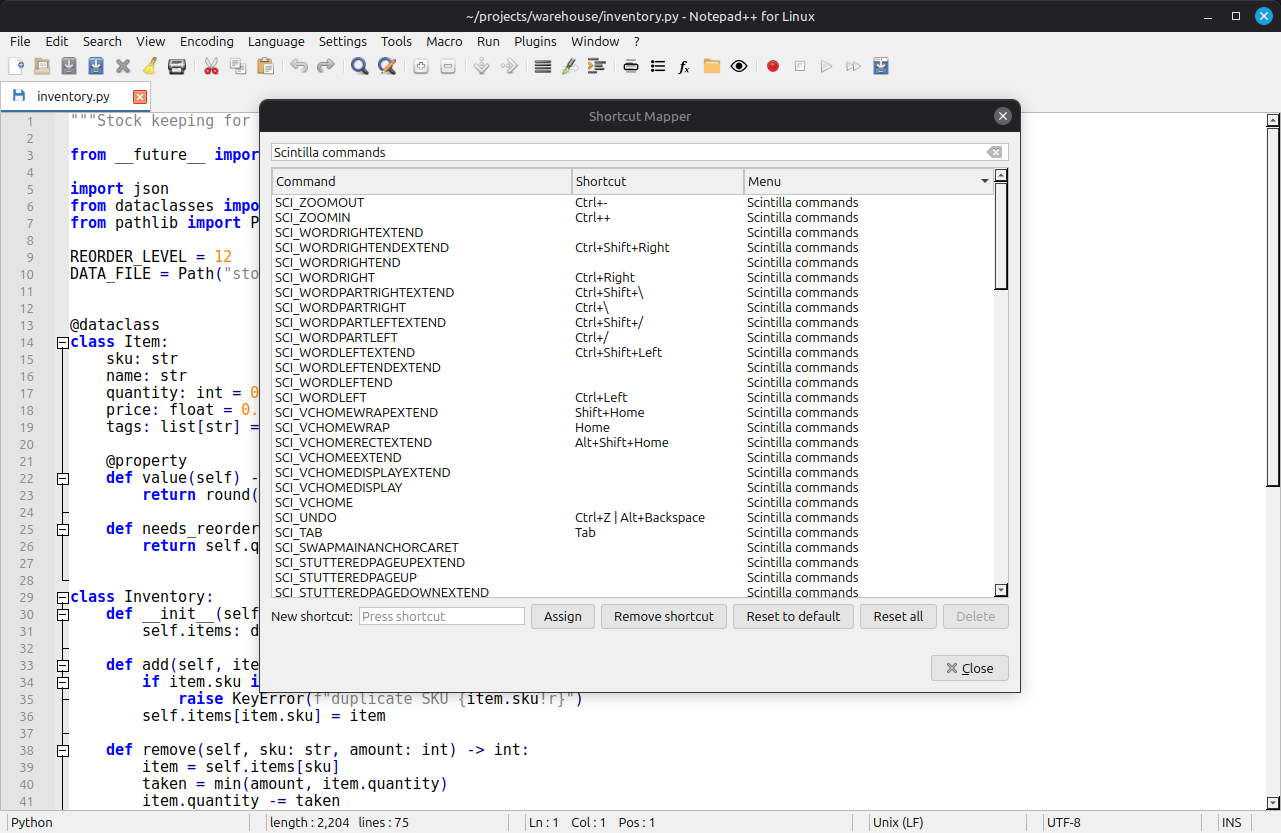Run macro multiple times icon
1281x833 pixels.
[x=854, y=66]
